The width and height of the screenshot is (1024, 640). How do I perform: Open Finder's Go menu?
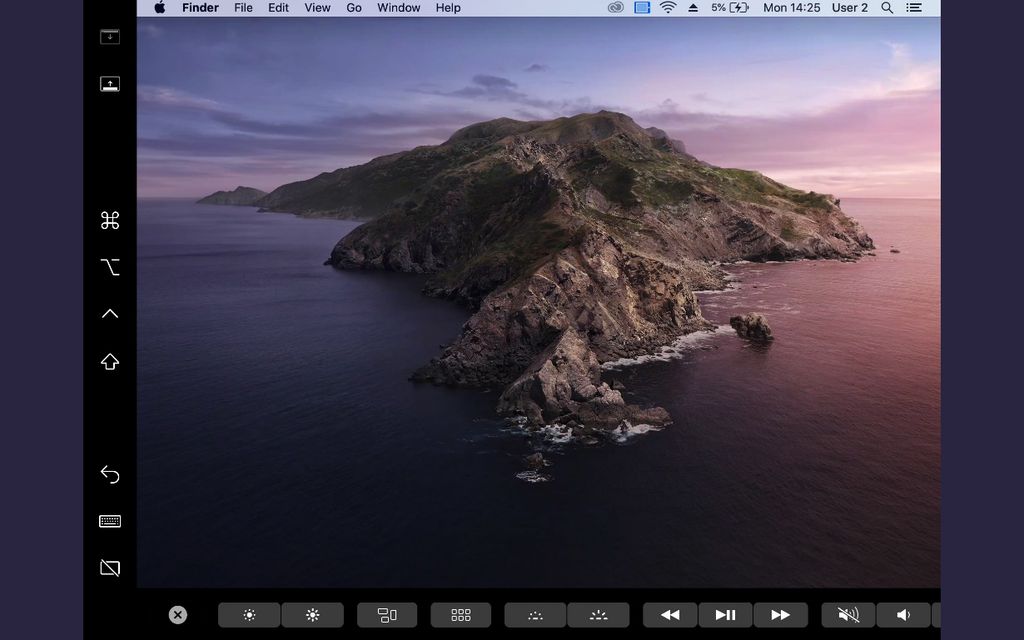[x=353, y=8]
